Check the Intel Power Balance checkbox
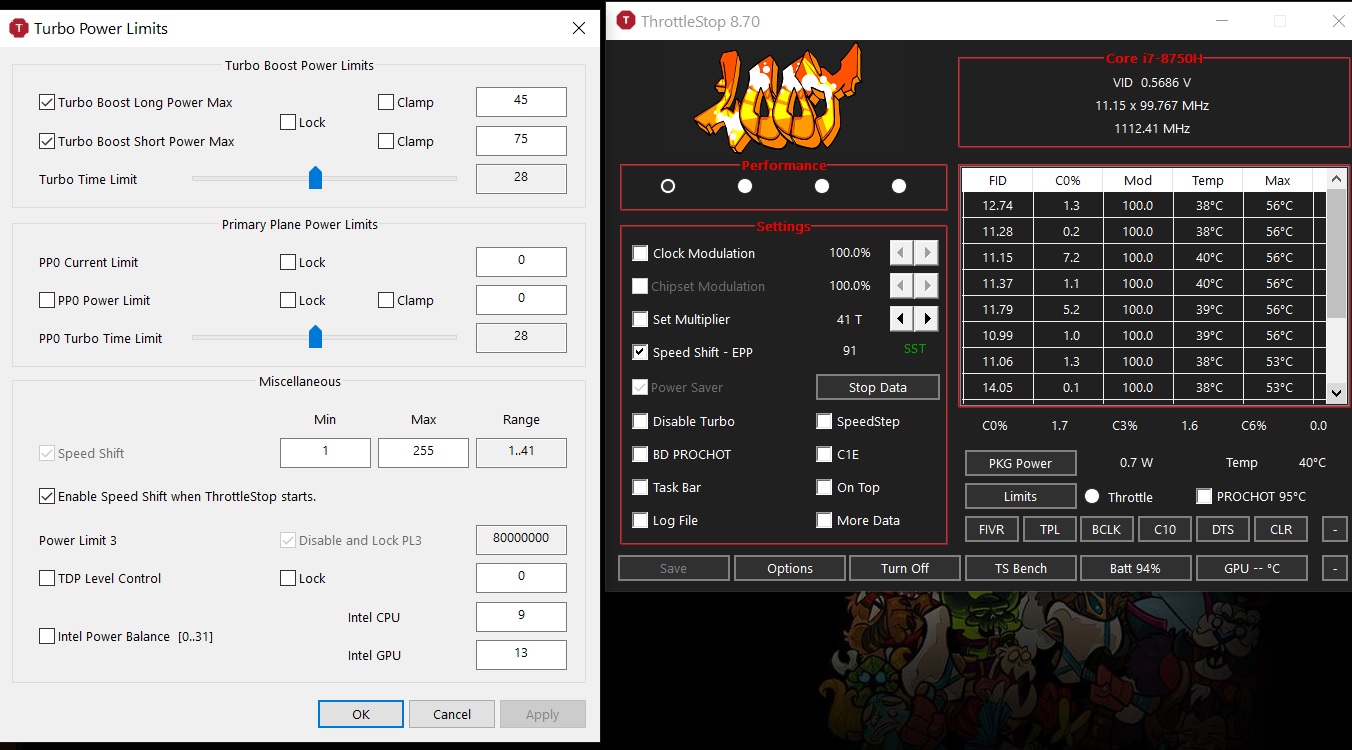 tap(47, 636)
